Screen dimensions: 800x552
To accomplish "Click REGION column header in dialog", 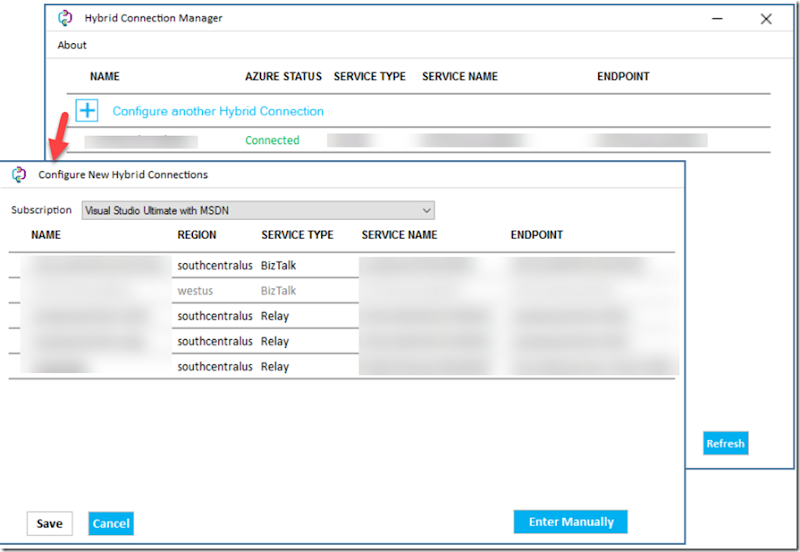I will point(196,235).
